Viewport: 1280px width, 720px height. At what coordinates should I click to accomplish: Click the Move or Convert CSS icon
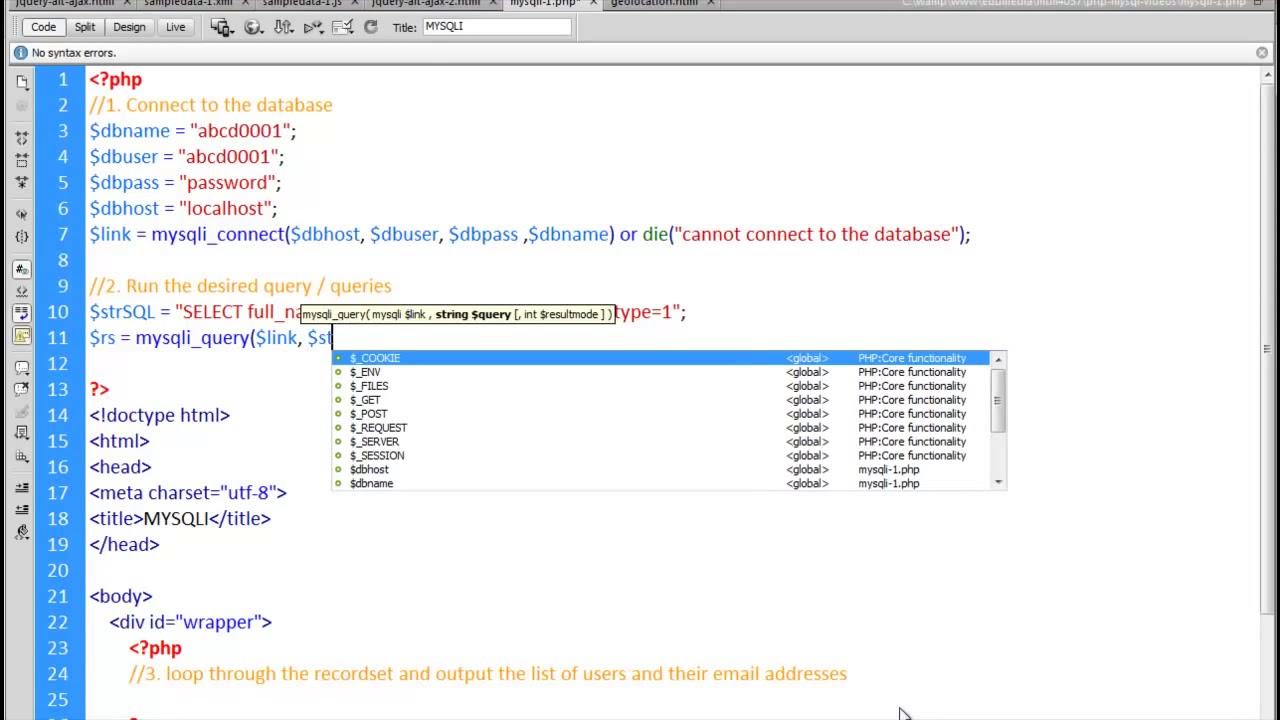pyautogui.click(x=22, y=455)
